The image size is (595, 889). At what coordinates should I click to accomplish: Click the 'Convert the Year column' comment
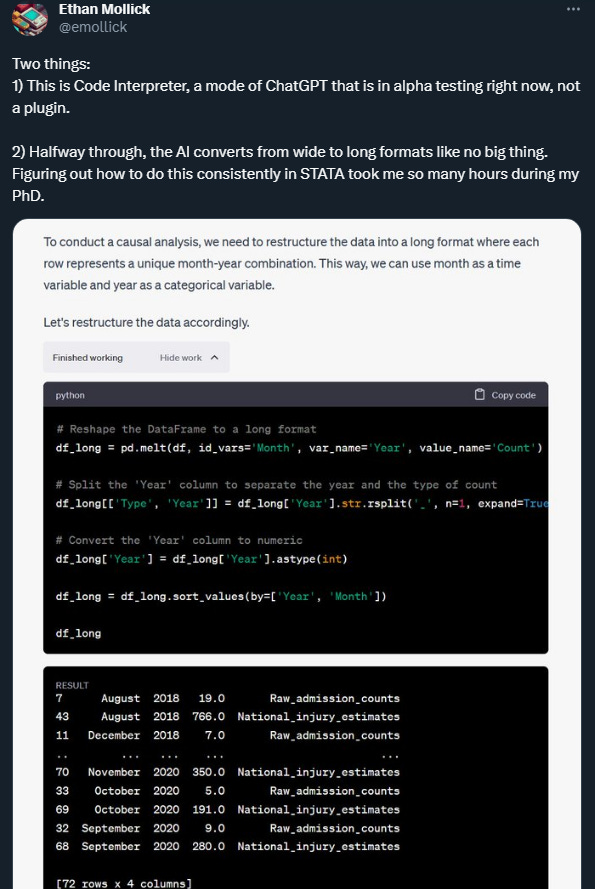pyautogui.click(x=179, y=540)
